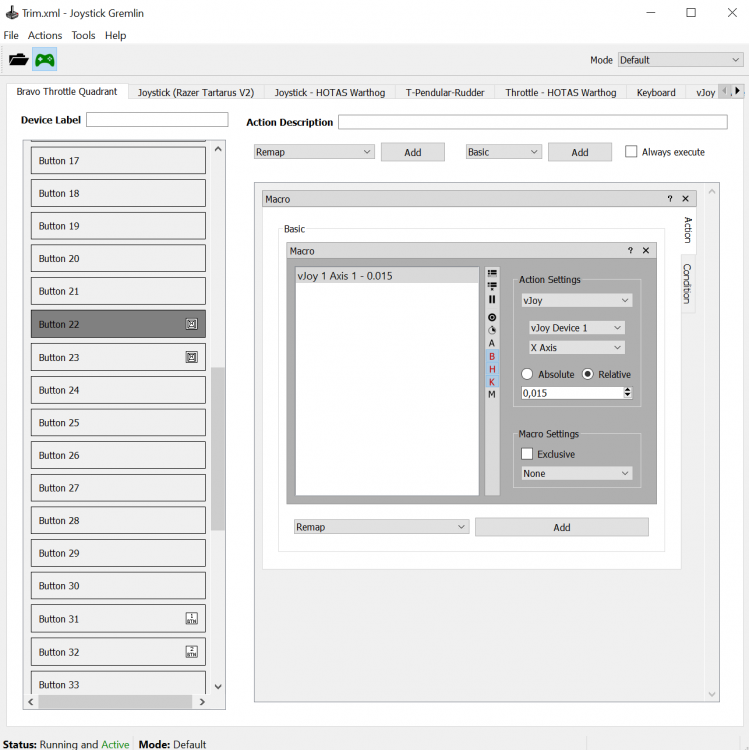This screenshot has height=750, width=749.
Task: Select Button 23 in device list
Action: 118,357
